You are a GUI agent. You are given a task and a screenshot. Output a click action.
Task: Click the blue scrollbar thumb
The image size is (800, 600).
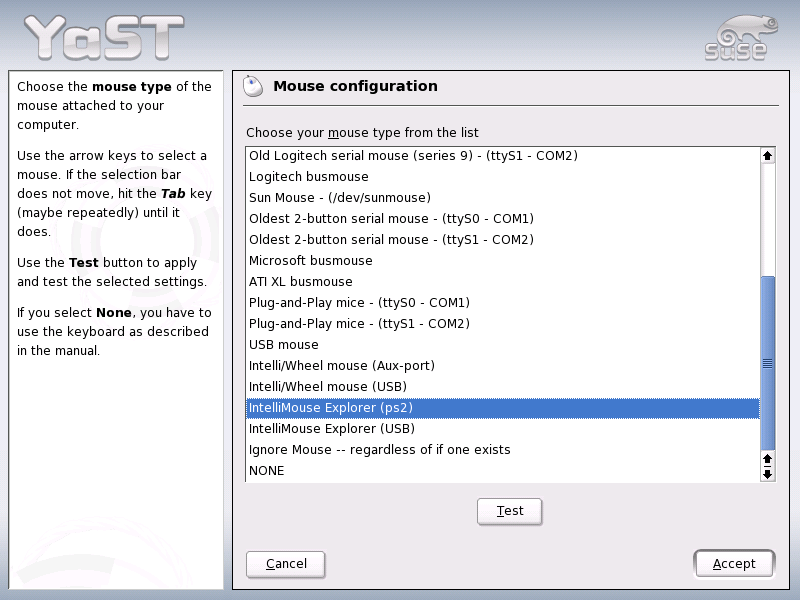(767, 363)
